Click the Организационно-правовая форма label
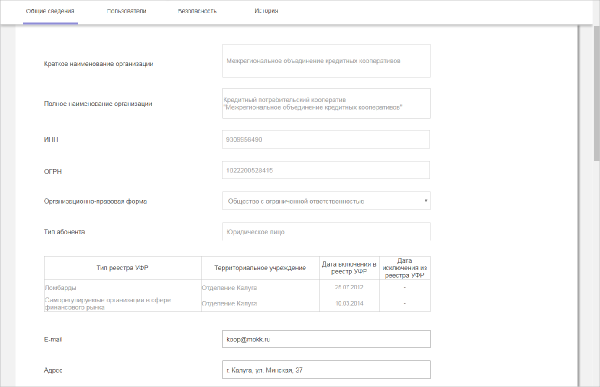 click(x=95, y=201)
